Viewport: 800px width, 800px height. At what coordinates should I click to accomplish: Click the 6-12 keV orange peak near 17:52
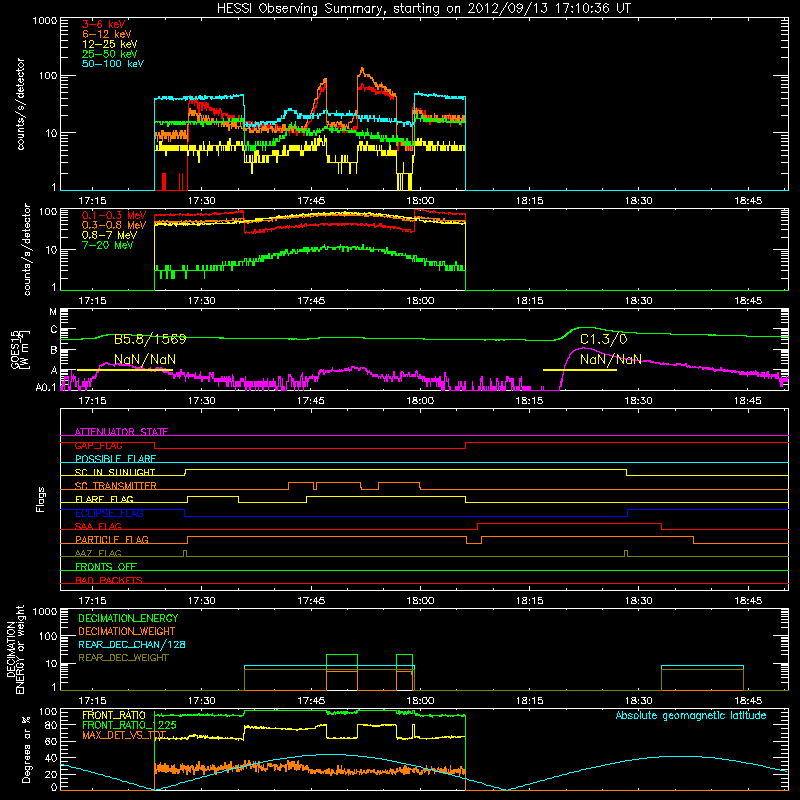pyautogui.click(x=362, y=69)
